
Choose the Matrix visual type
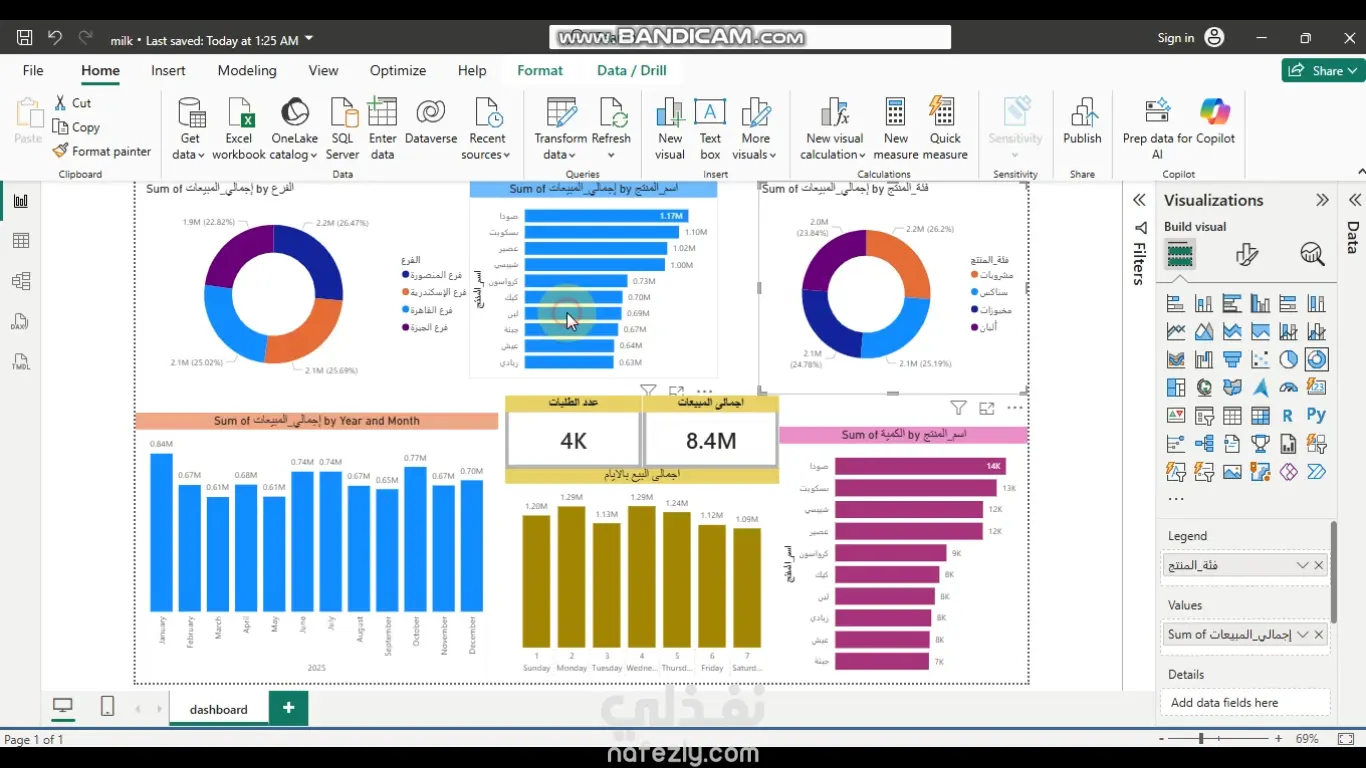(x=1260, y=416)
